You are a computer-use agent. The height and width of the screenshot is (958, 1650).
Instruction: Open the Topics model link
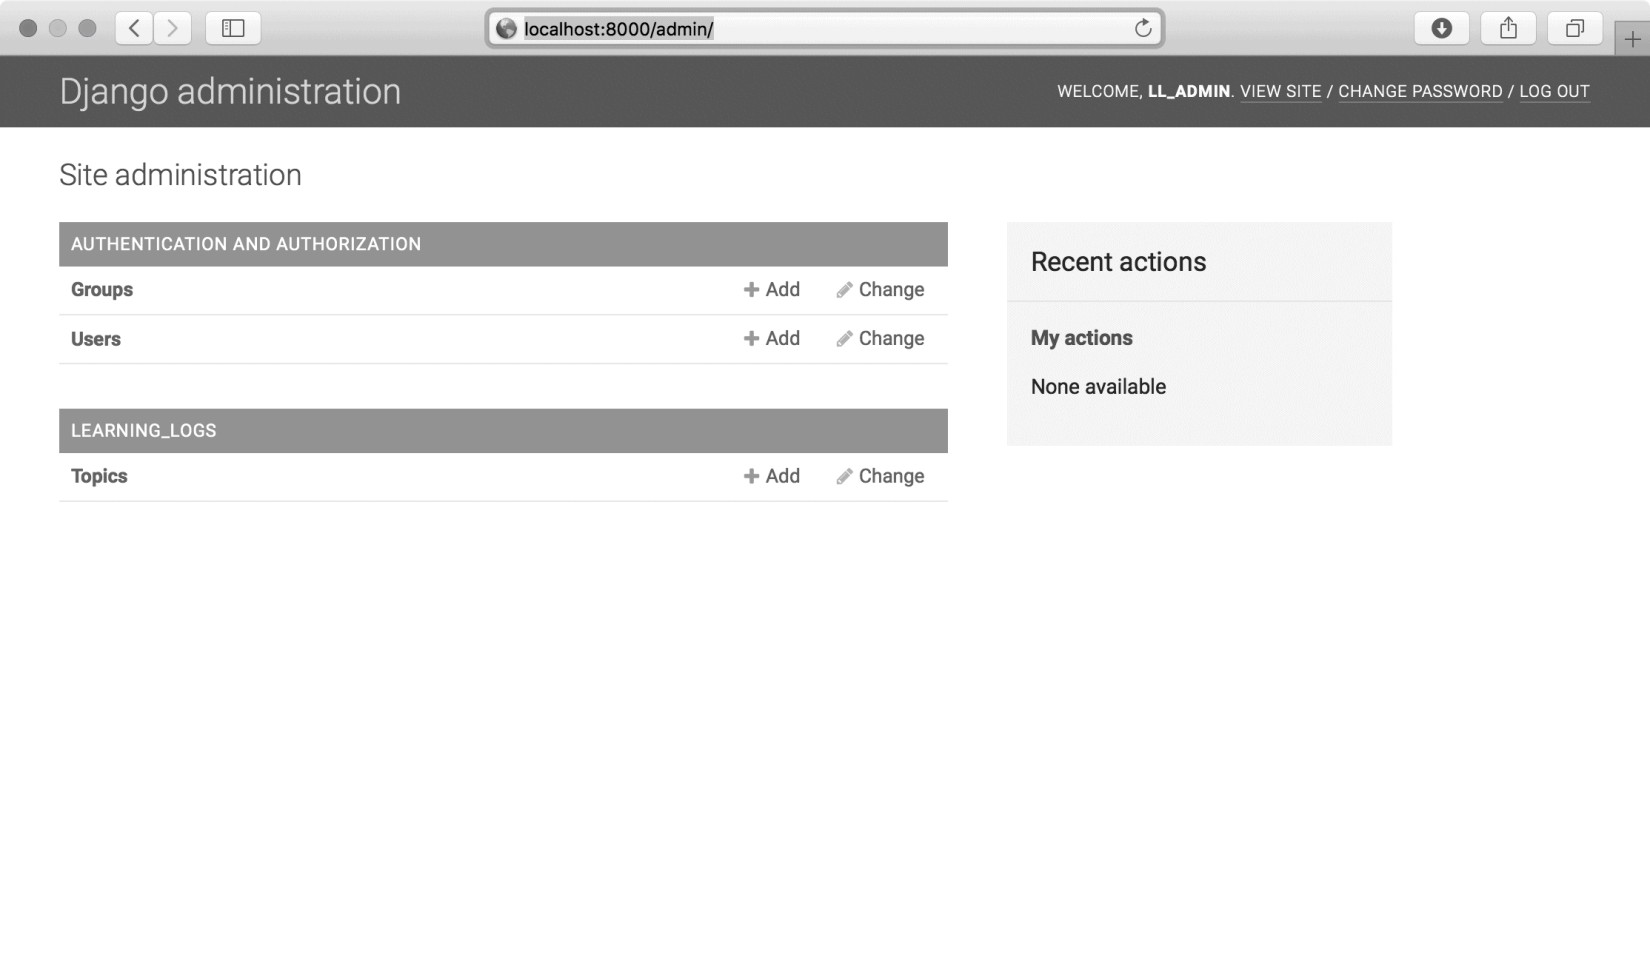point(99,476)
